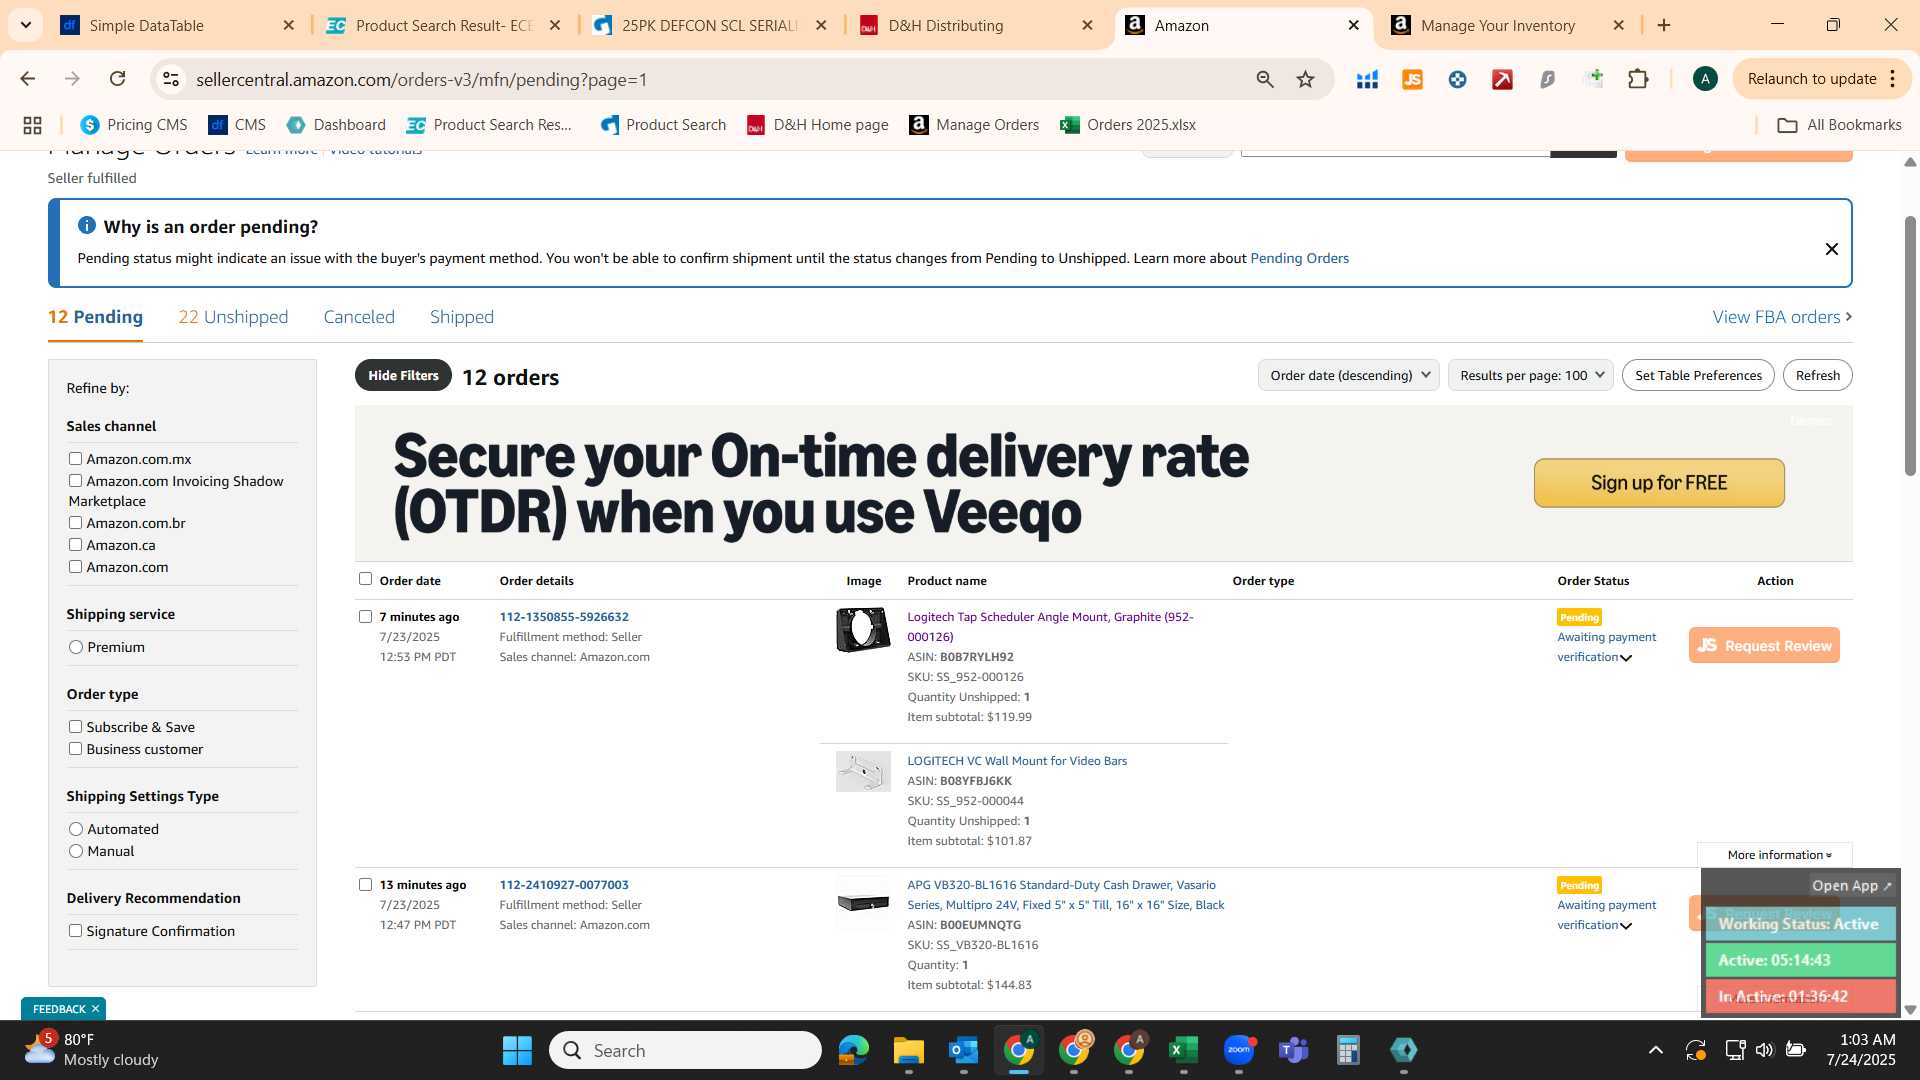This screenshot has width=1920, height=1080.
Task: Expand the More information dropdown
Action: [x=1779, y=855]
